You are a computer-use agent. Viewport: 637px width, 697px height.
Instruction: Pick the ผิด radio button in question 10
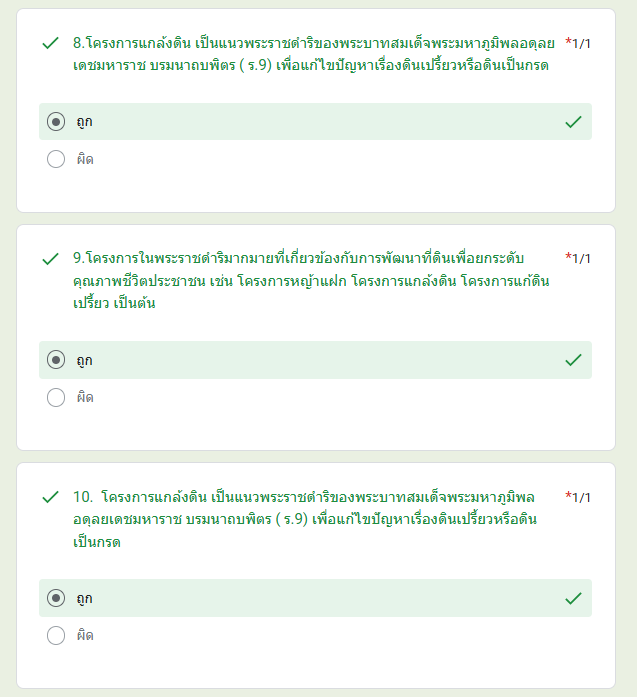point(56,635)
